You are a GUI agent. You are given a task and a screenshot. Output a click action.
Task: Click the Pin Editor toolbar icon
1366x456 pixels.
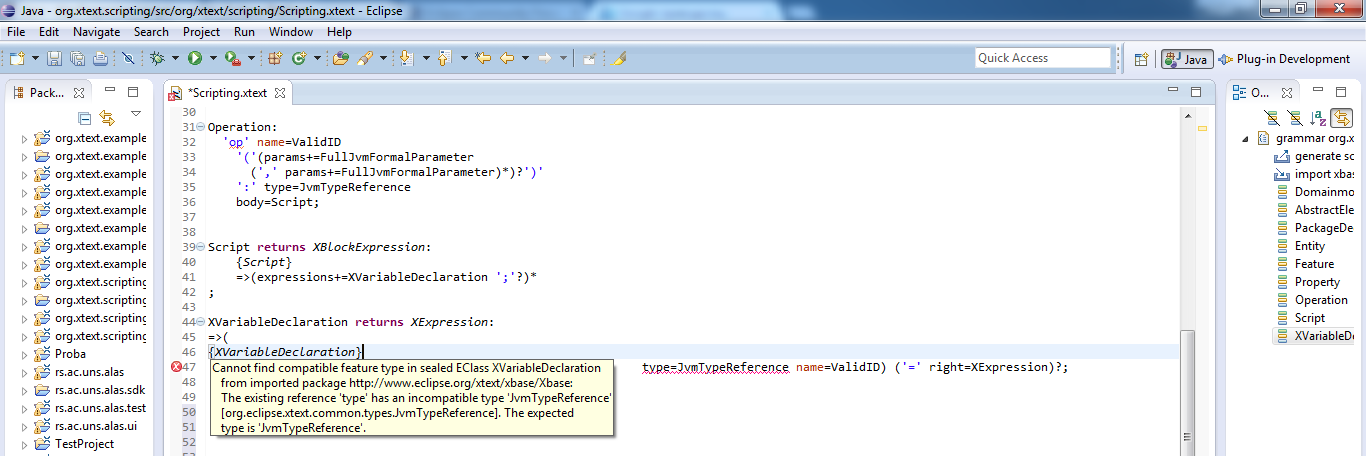click(590, 59)
